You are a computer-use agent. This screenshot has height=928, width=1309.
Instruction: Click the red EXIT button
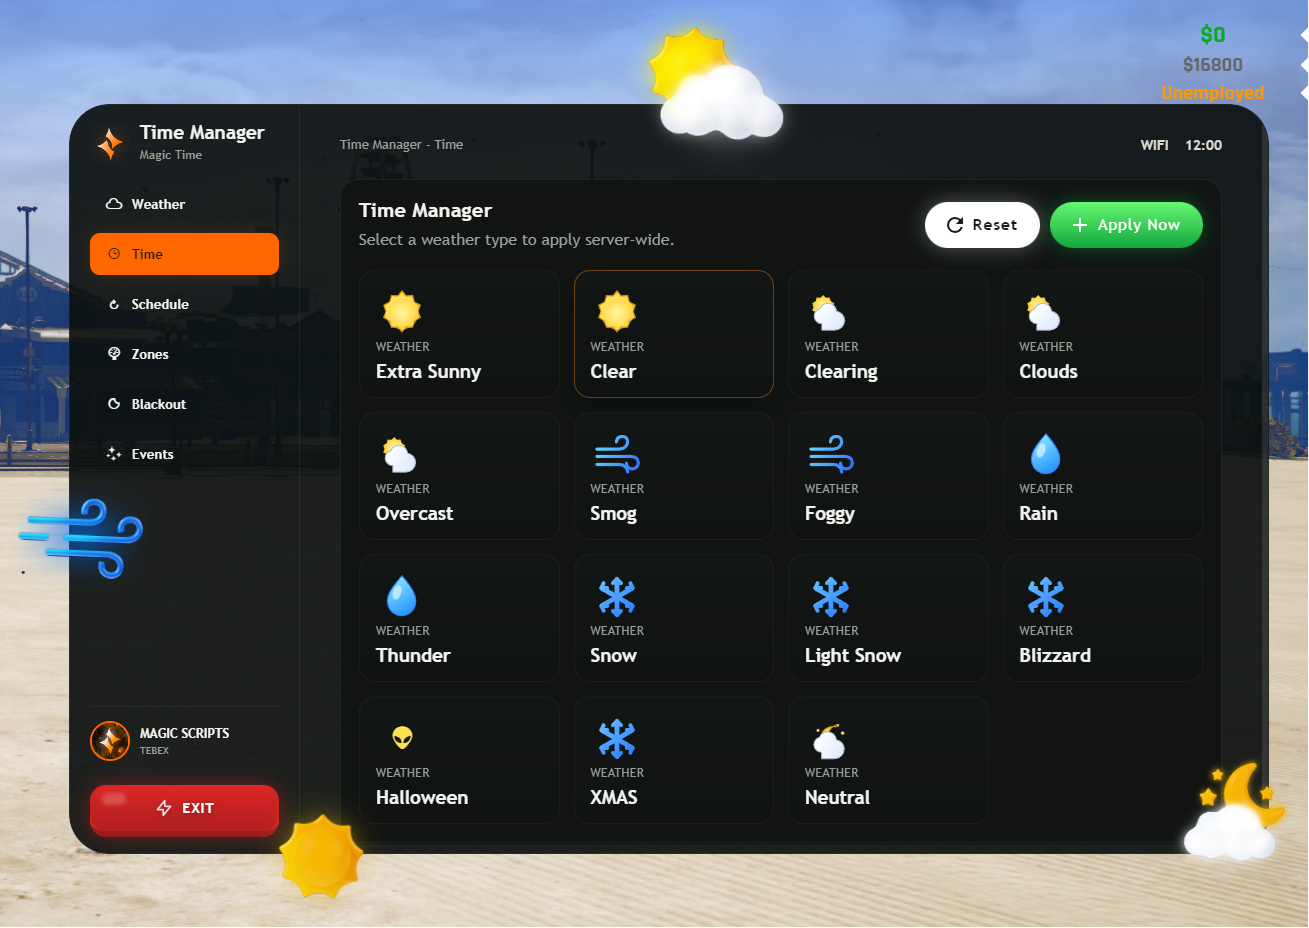[x=184, y=808]
